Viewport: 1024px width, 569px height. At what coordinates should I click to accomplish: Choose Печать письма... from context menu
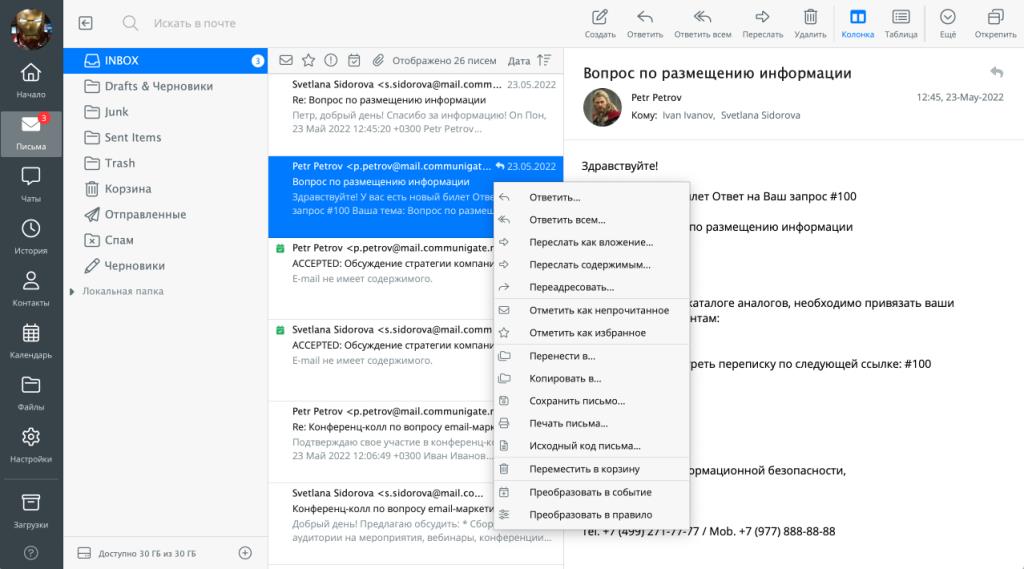coord(592,423)
